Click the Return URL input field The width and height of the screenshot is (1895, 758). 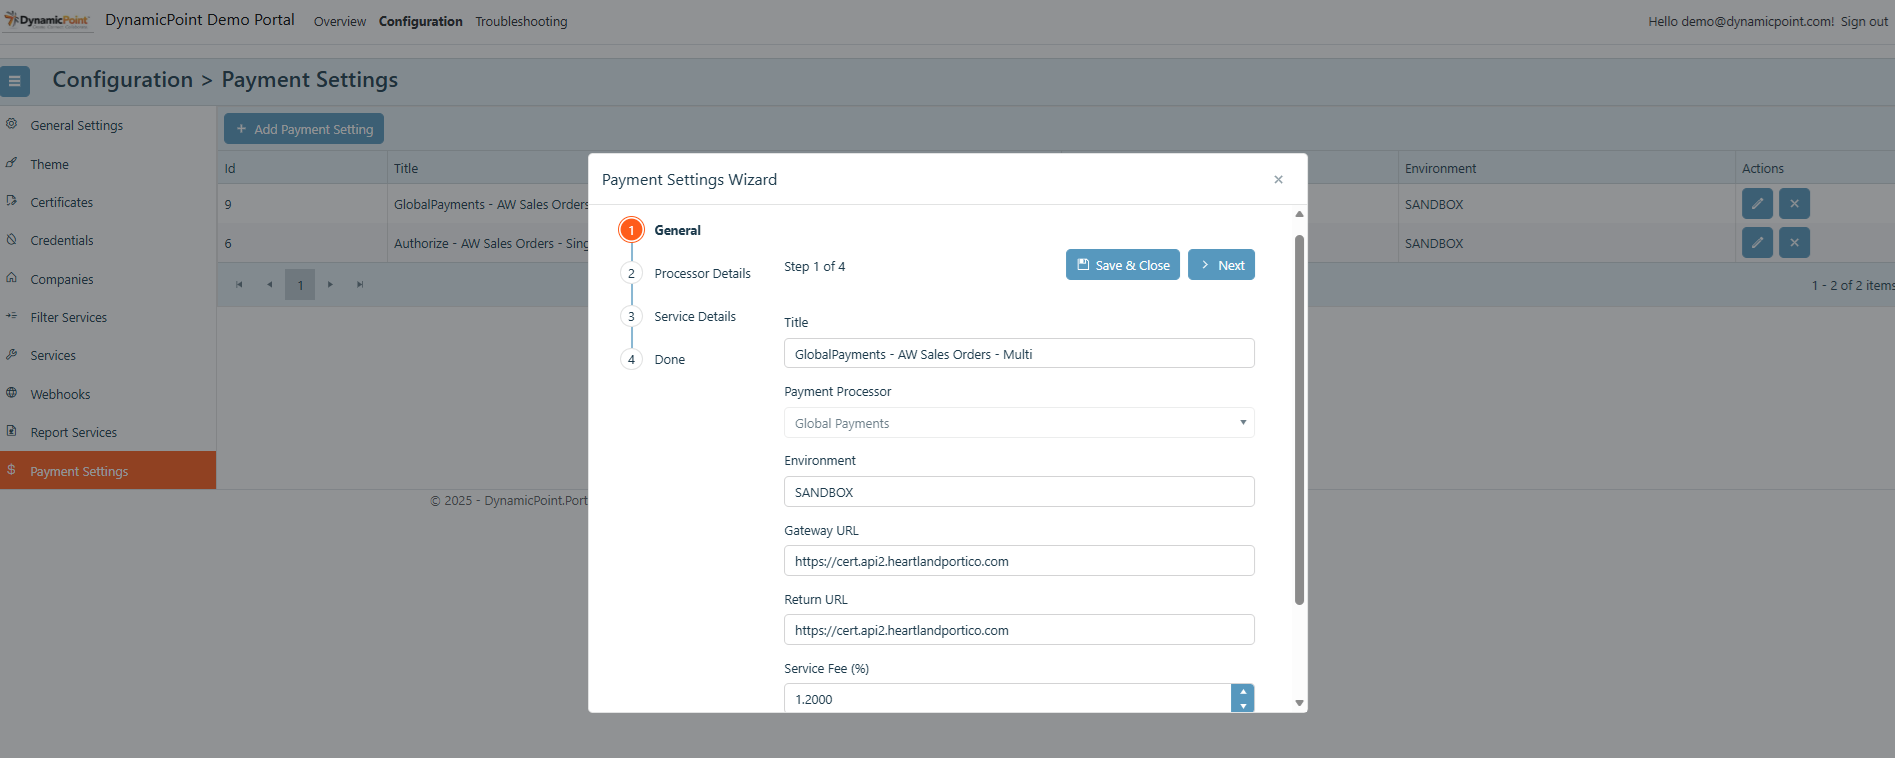[1019, 630]
